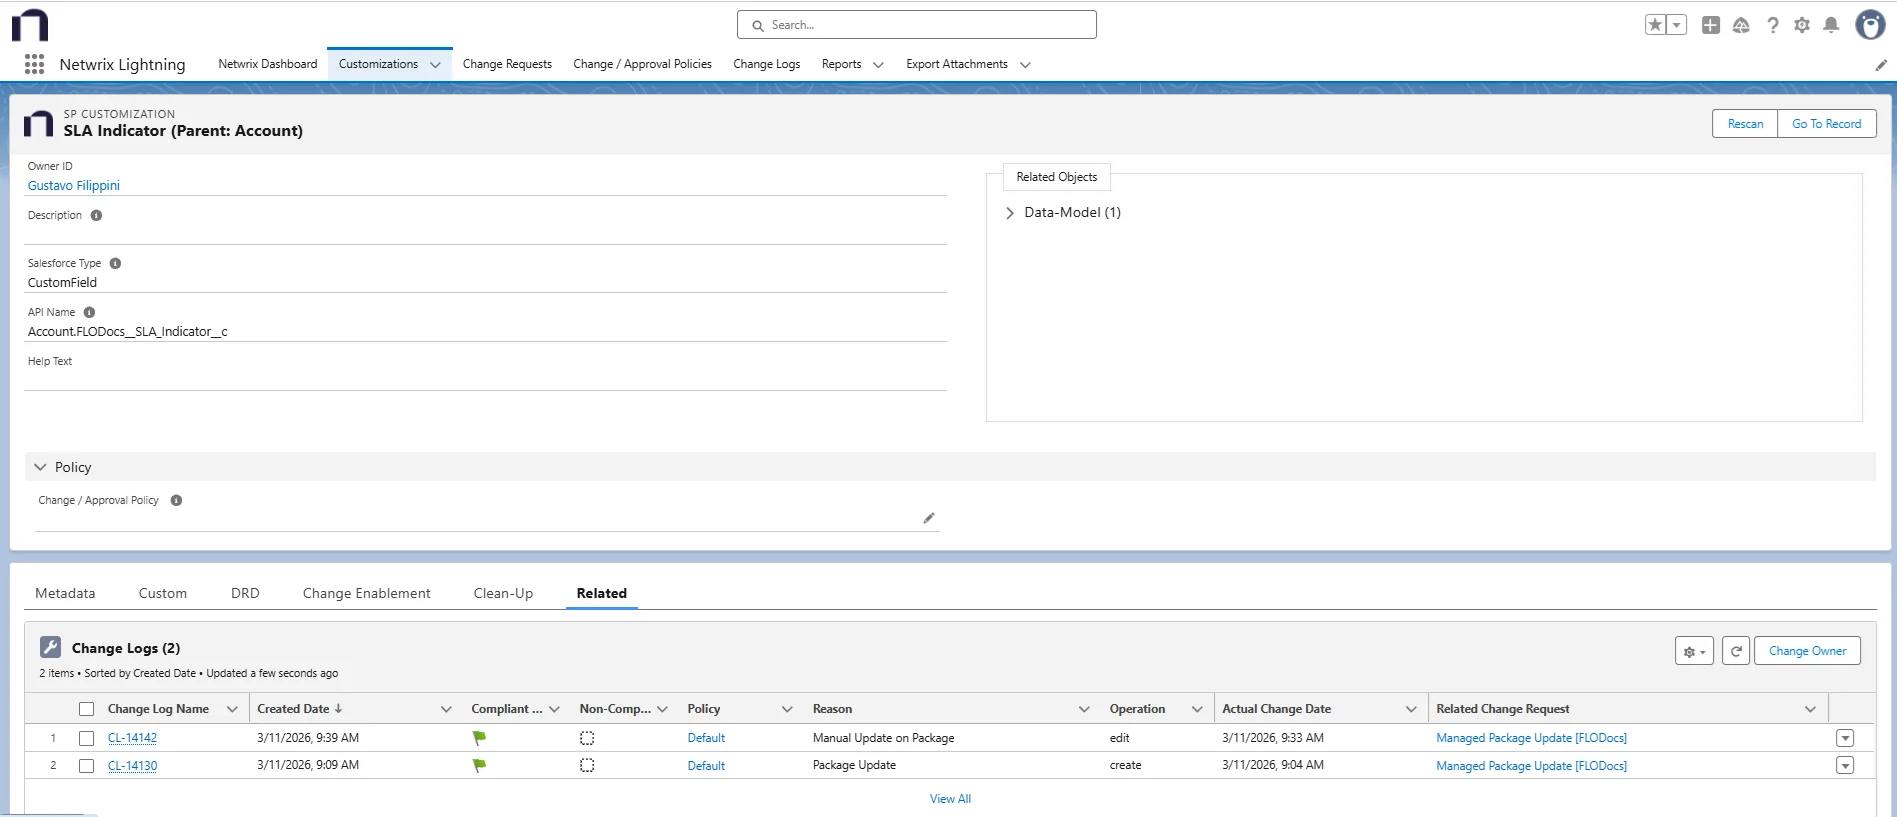The height and width of the screenshot is (817, 1897).
Task: Click the global Search field
Action: (917, 25)
